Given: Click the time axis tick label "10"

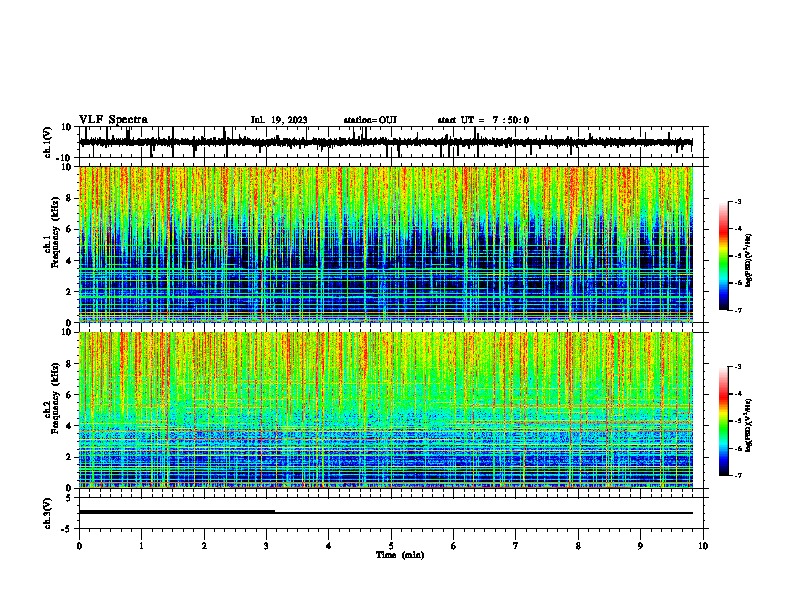Looking at the screenshot, I should (703, 546).
